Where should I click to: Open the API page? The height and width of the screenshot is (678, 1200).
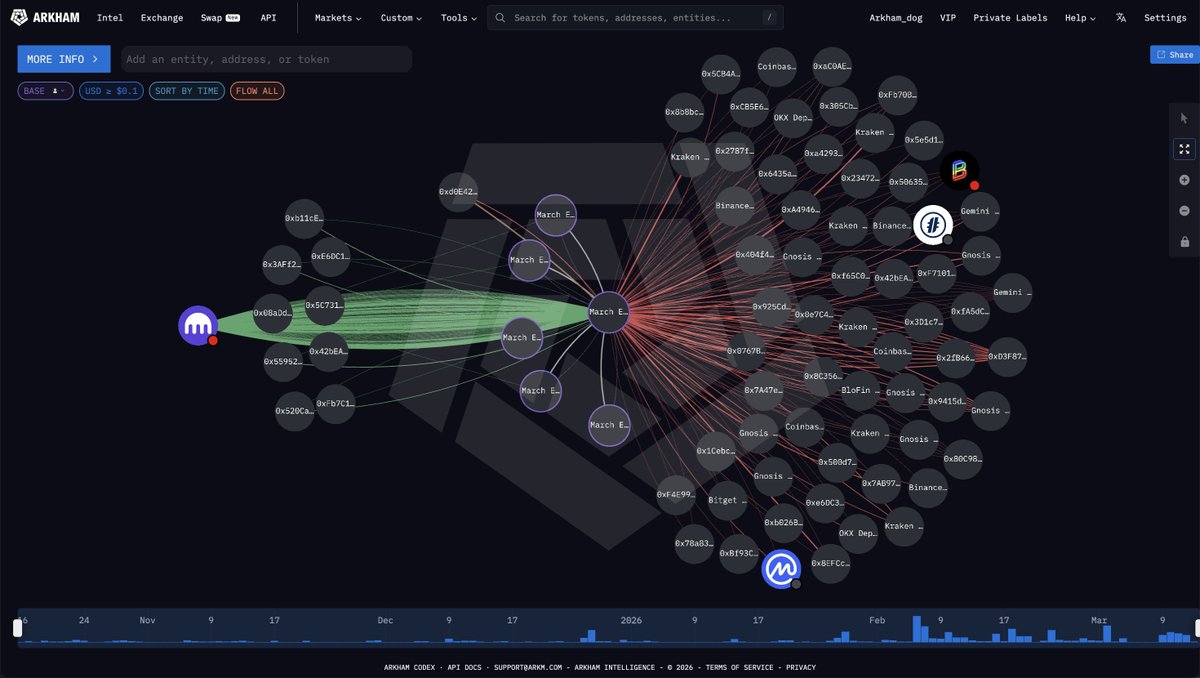pos(268,18)
